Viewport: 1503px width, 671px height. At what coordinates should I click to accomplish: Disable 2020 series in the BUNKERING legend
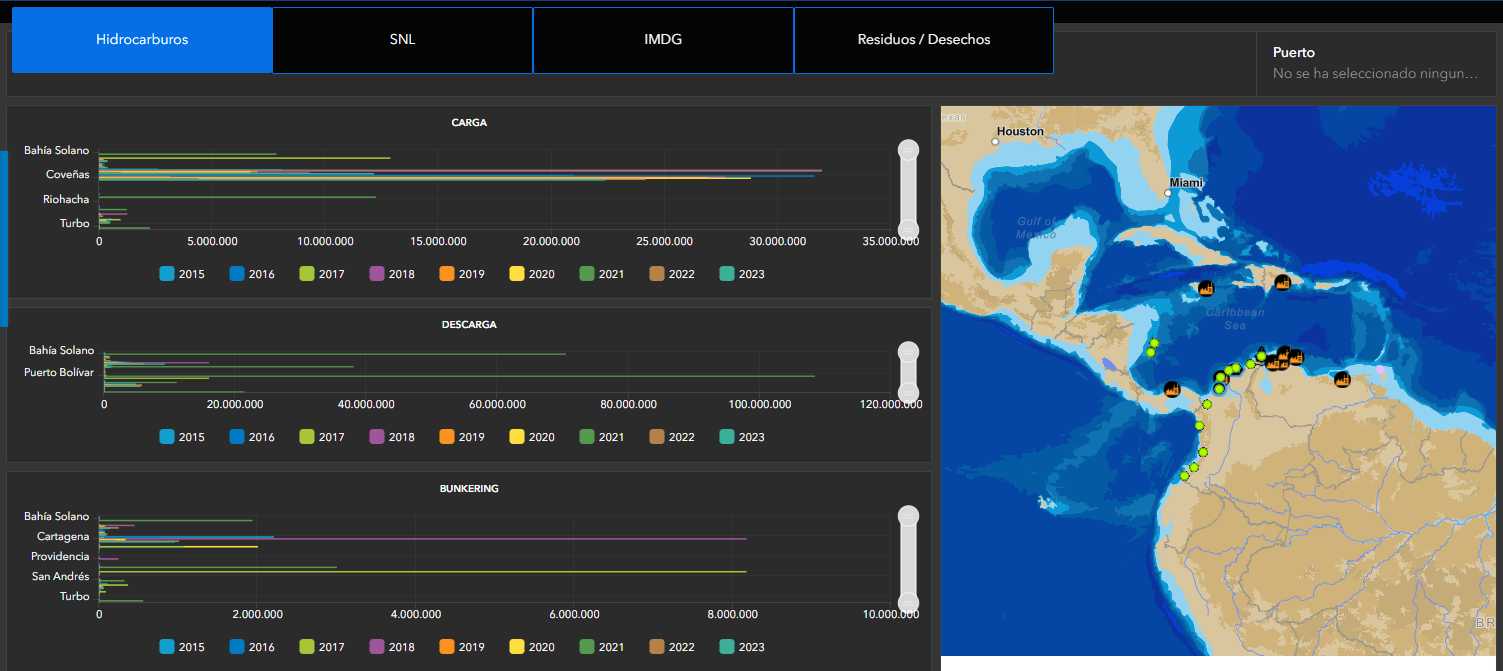(532, 647)
